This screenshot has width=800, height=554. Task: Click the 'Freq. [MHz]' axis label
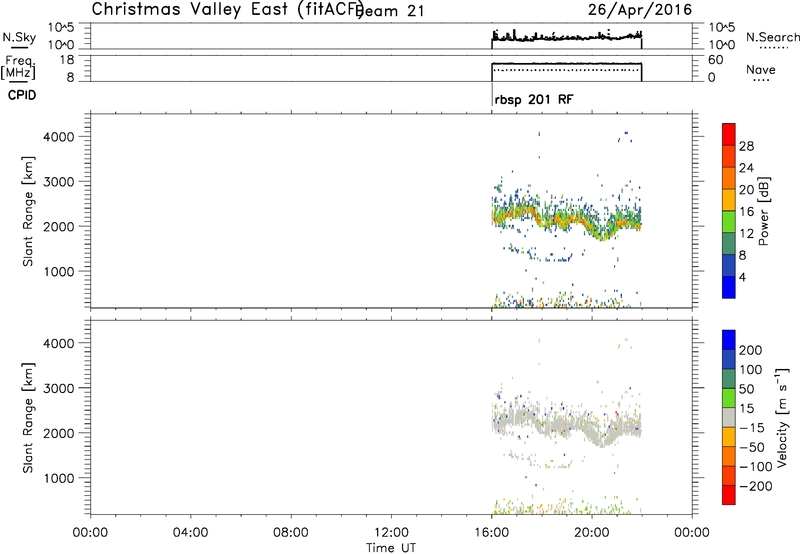click(x=20, y=67)
